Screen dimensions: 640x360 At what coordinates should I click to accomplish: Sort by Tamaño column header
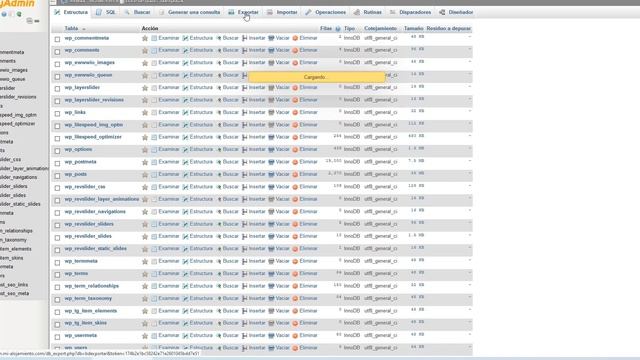(413, 29)
